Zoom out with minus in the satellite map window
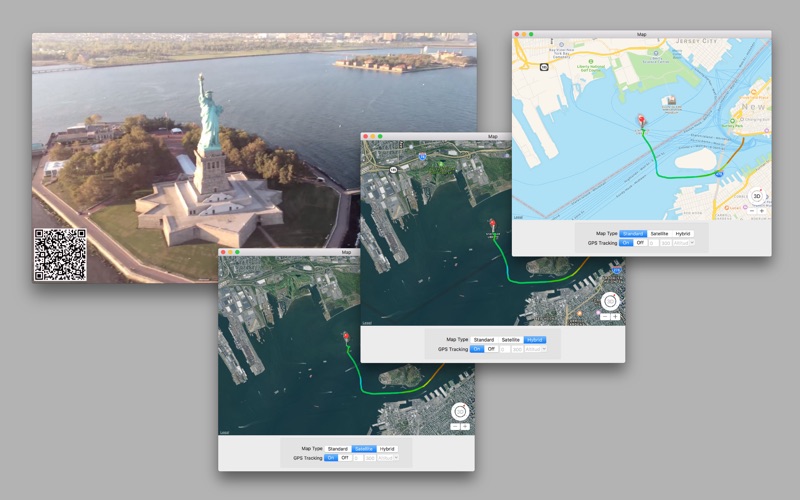The height and width of the screenshot is (500, 800). (x=455, y=427)
